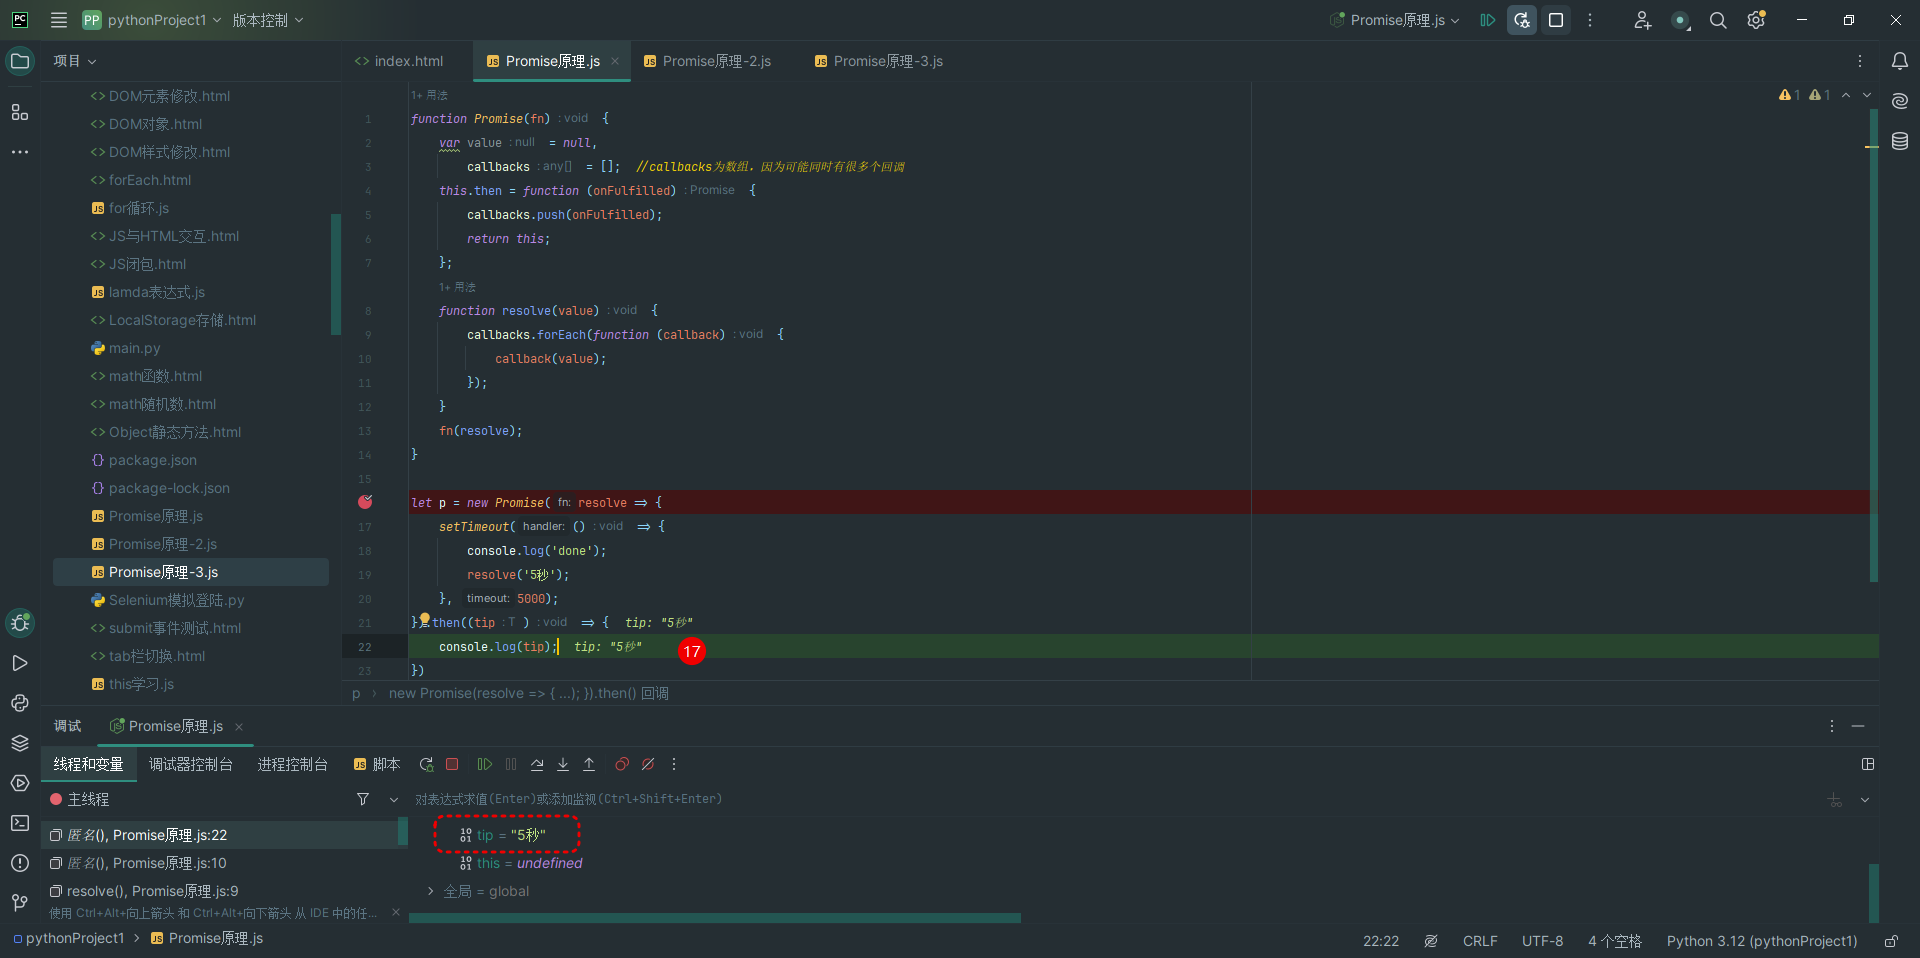Viewport: 1920px width, 958px height.
Task: Open package.json in the project tree
Action: (152, 460)
